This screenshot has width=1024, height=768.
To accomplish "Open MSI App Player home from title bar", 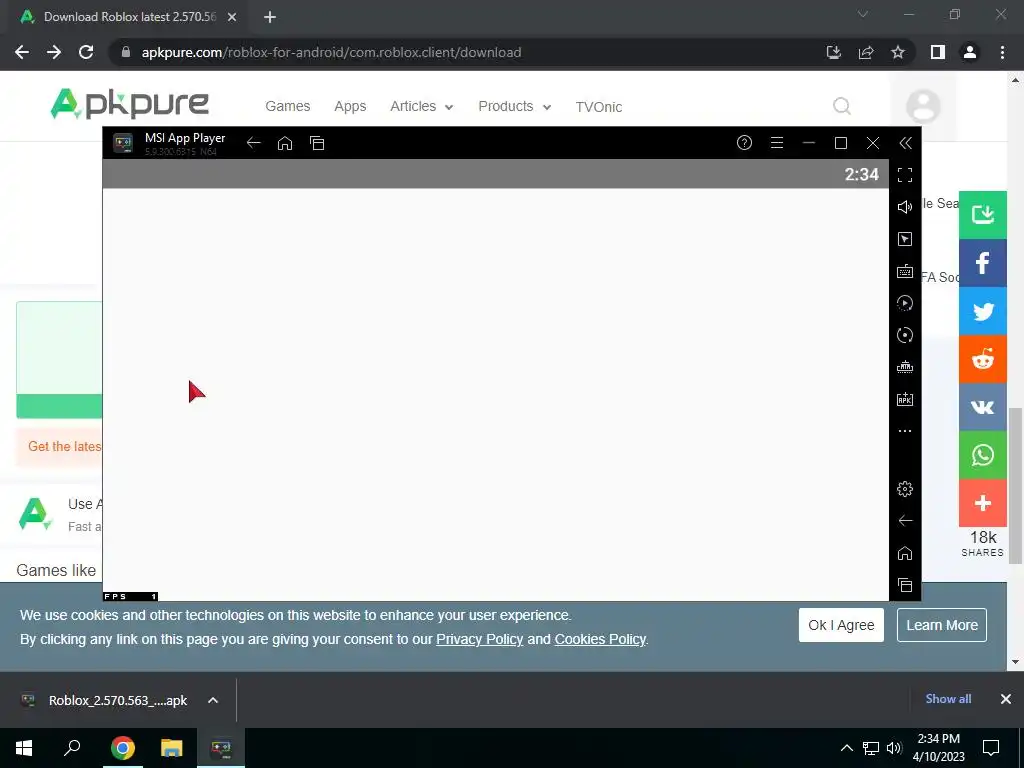I will (x=285, y=143).
